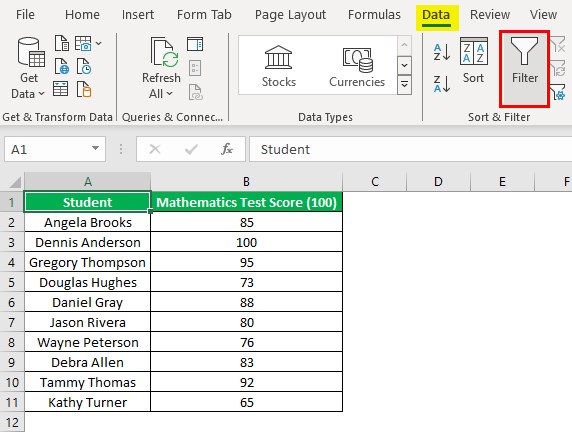Select column A header
Viewport: 572px width, 432px height.
88,181
